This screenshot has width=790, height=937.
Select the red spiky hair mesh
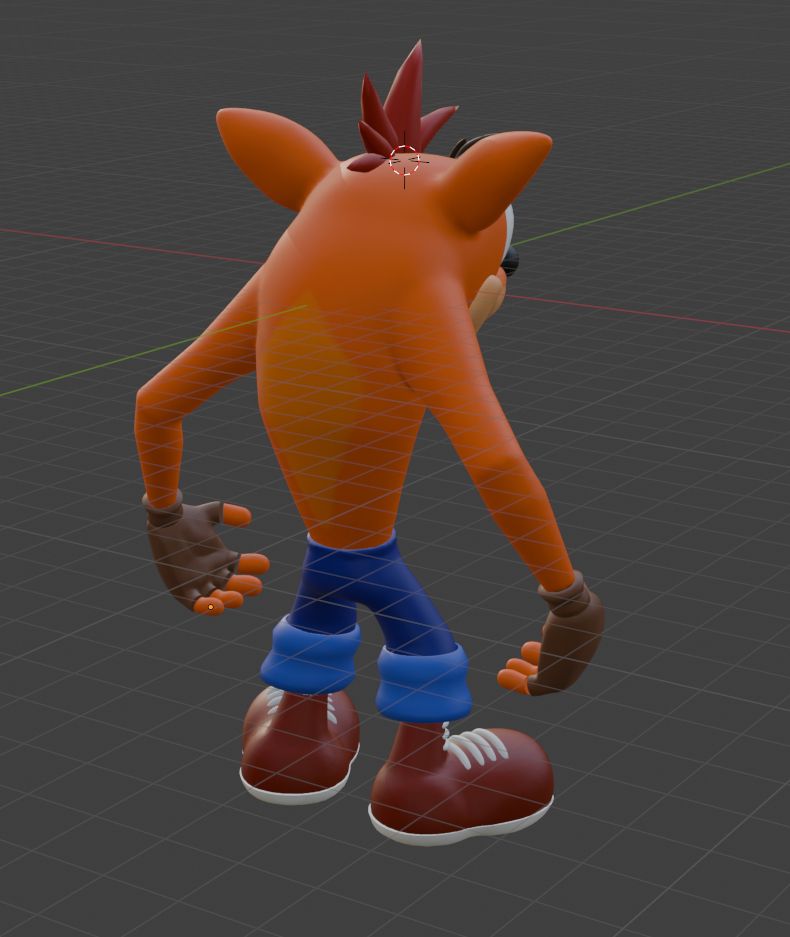pos(402,105)
